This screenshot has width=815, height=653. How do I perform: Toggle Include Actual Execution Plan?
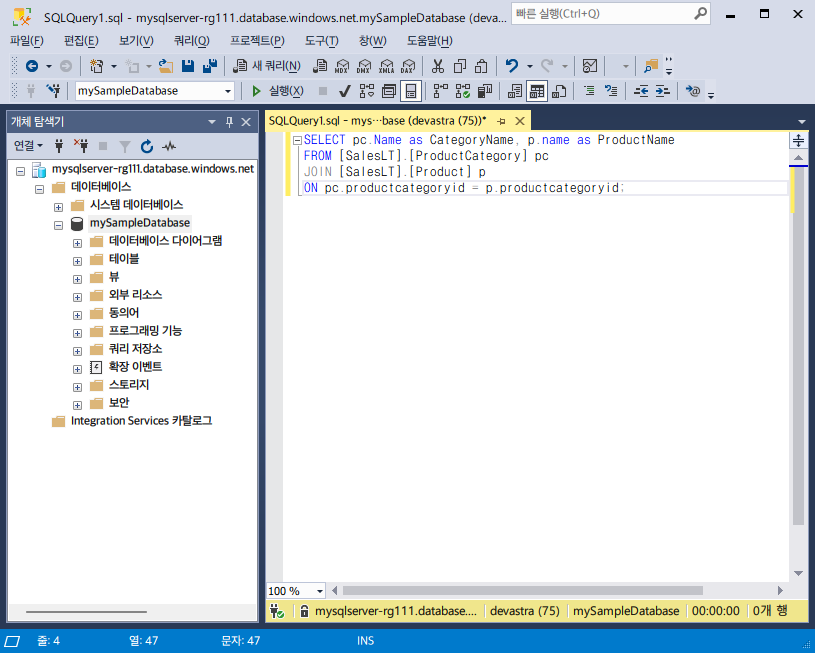coord(440,91)
